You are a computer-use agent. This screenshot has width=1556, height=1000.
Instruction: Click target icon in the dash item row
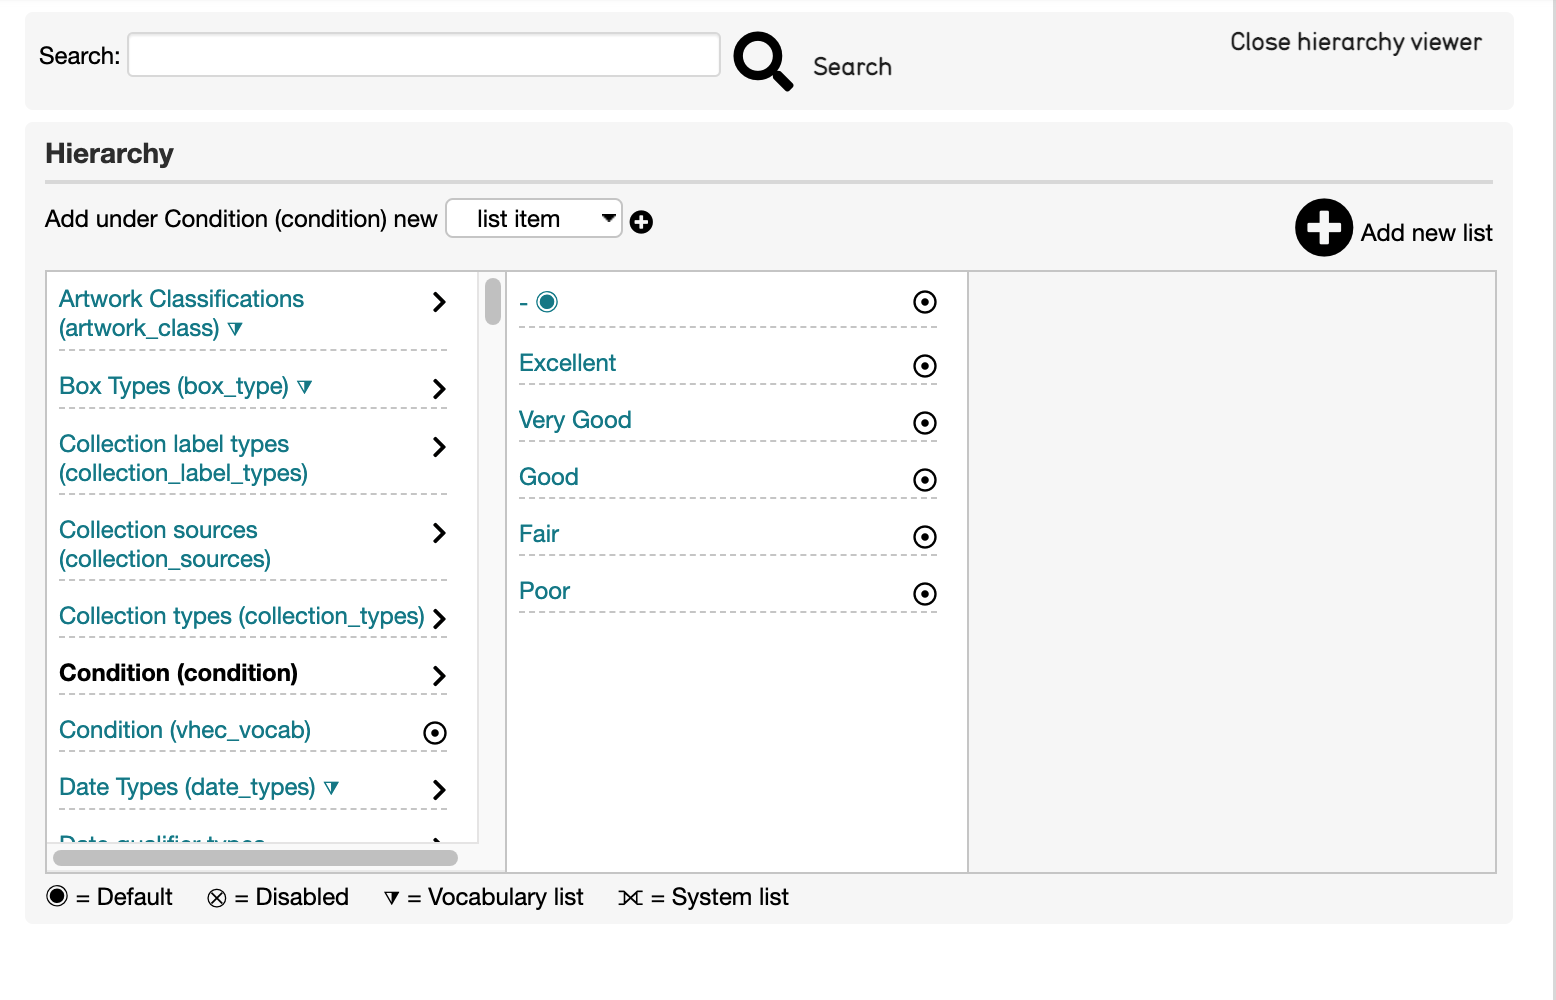[x=925, y=302]
